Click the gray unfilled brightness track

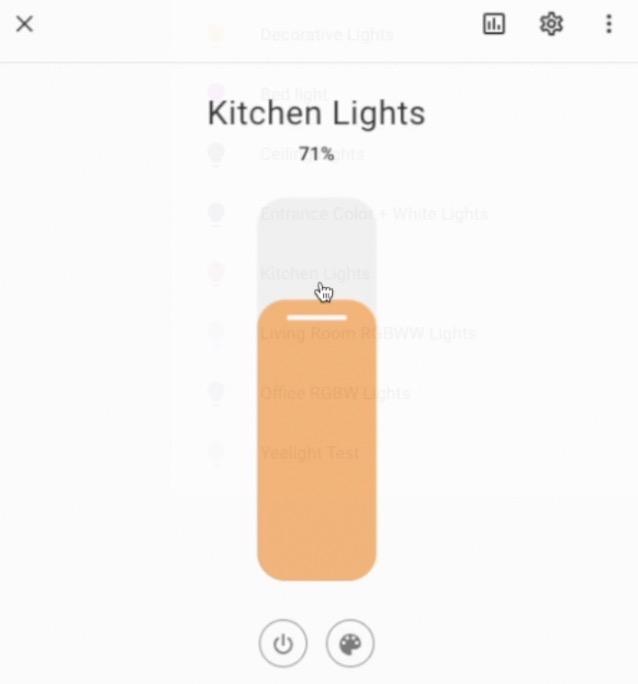317,249
